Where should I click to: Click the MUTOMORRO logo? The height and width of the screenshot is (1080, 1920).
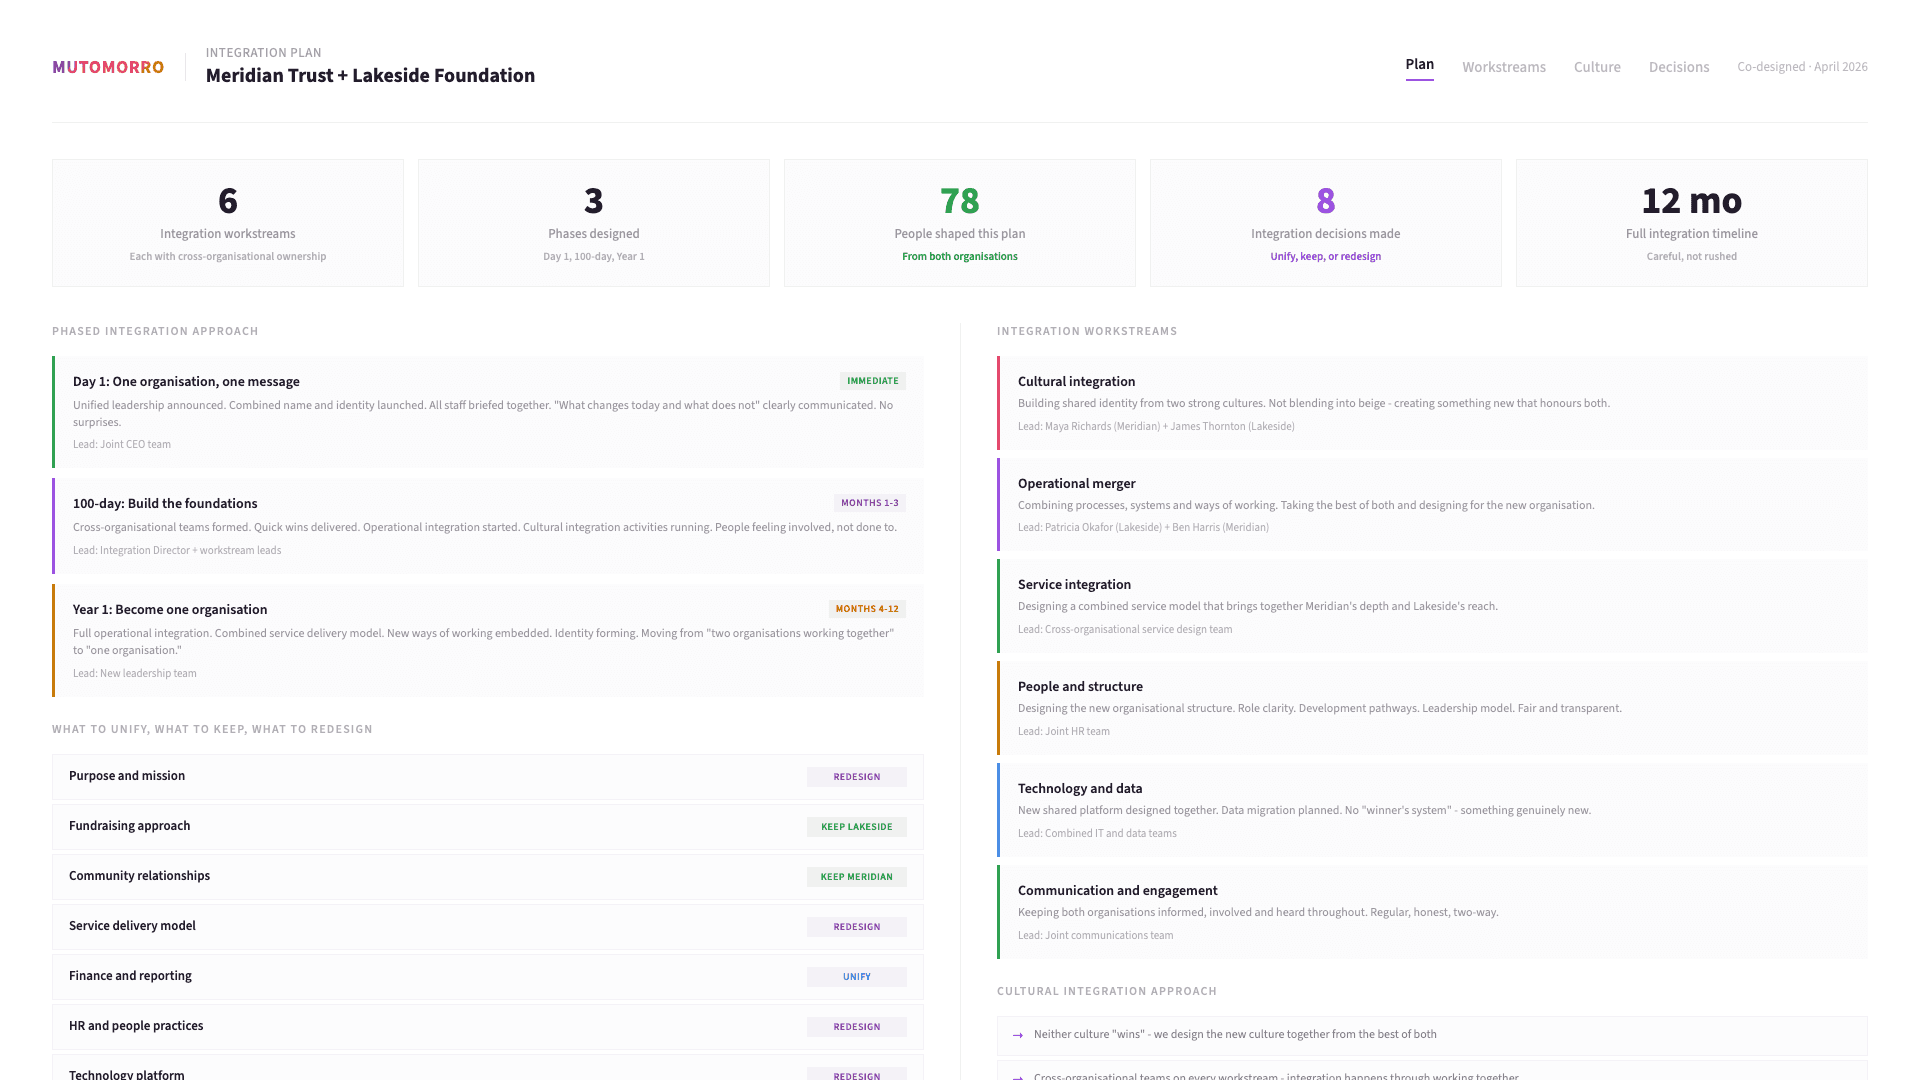point(108,67)
